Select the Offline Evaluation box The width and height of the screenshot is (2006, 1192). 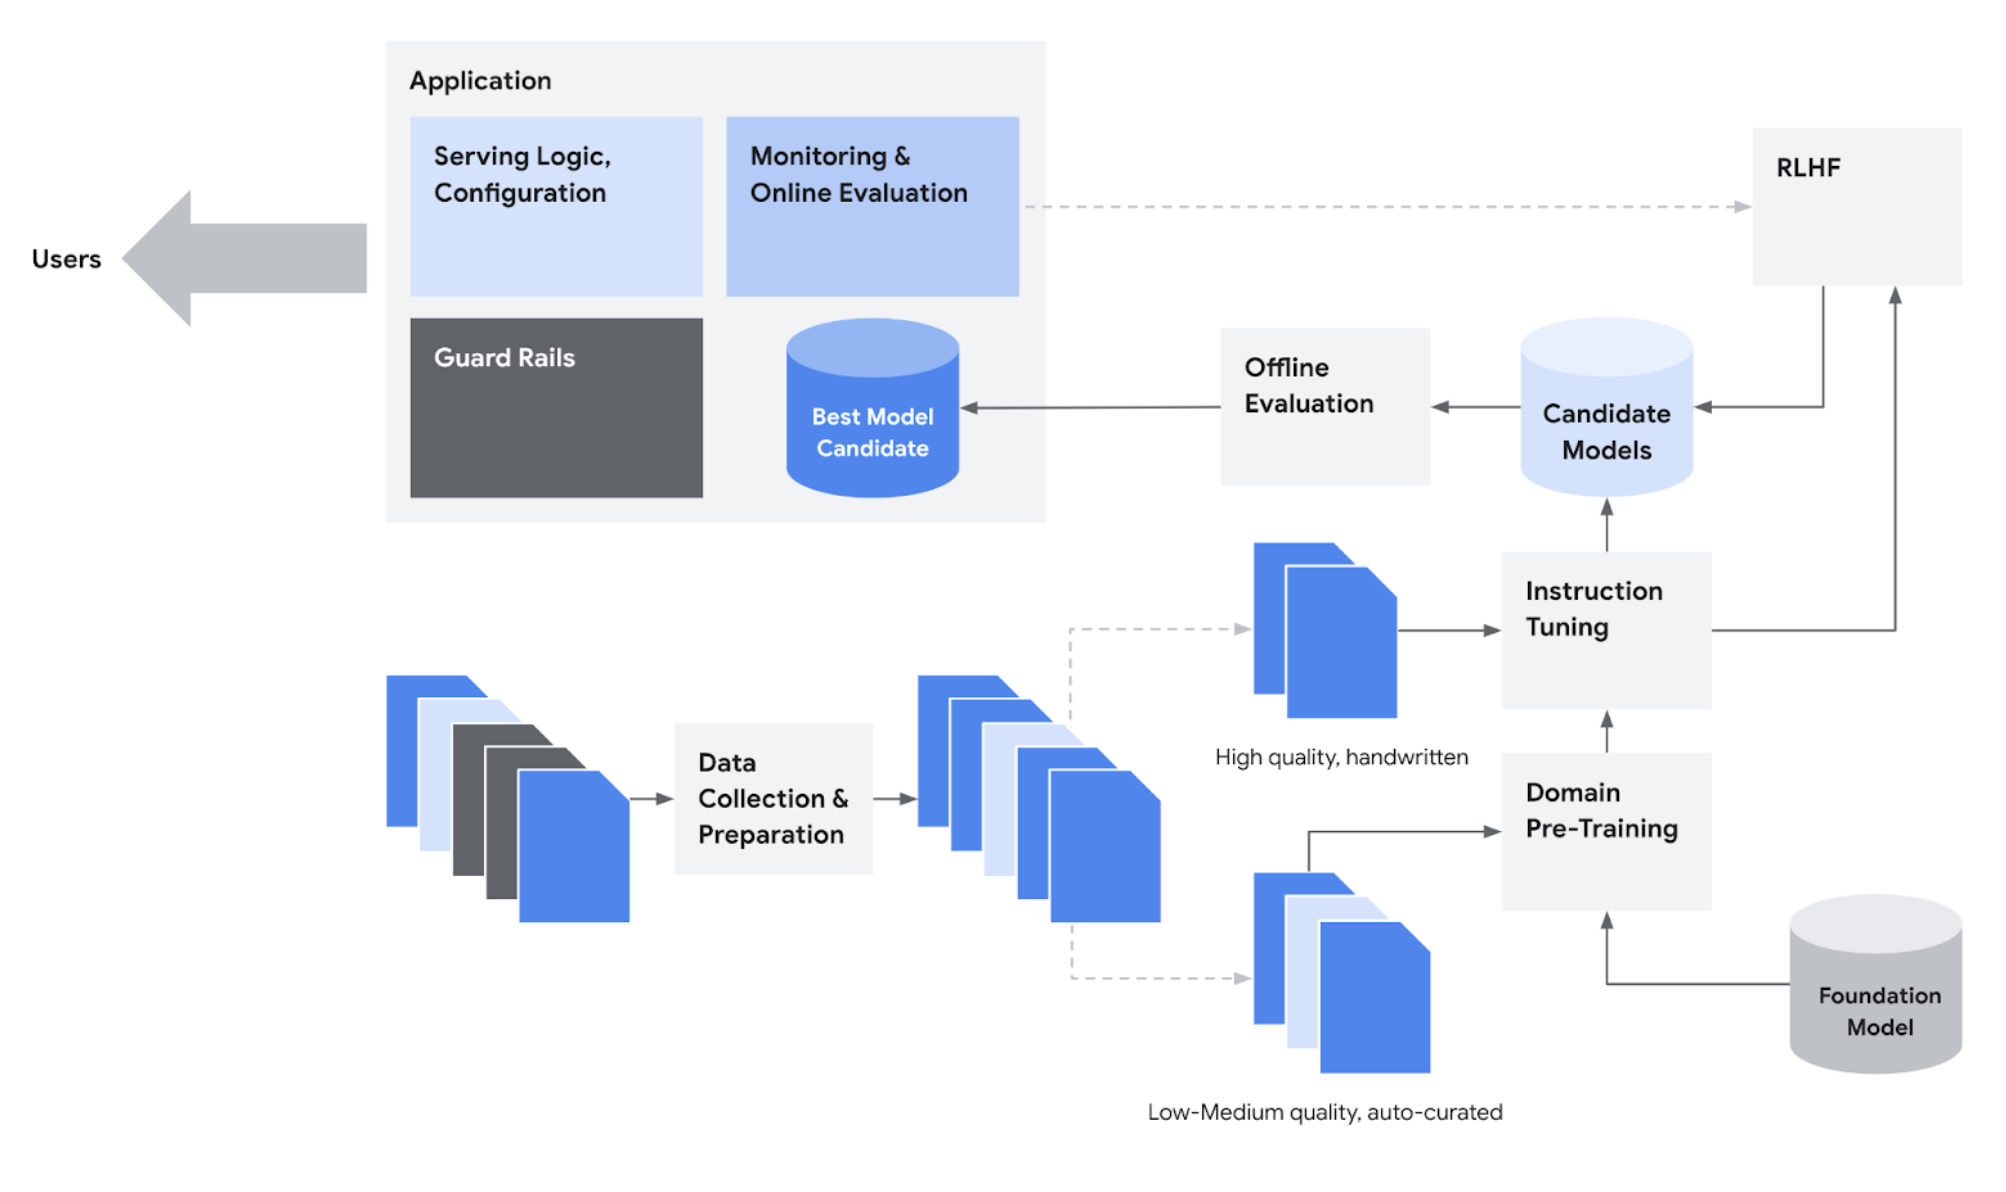point(1325,407)
